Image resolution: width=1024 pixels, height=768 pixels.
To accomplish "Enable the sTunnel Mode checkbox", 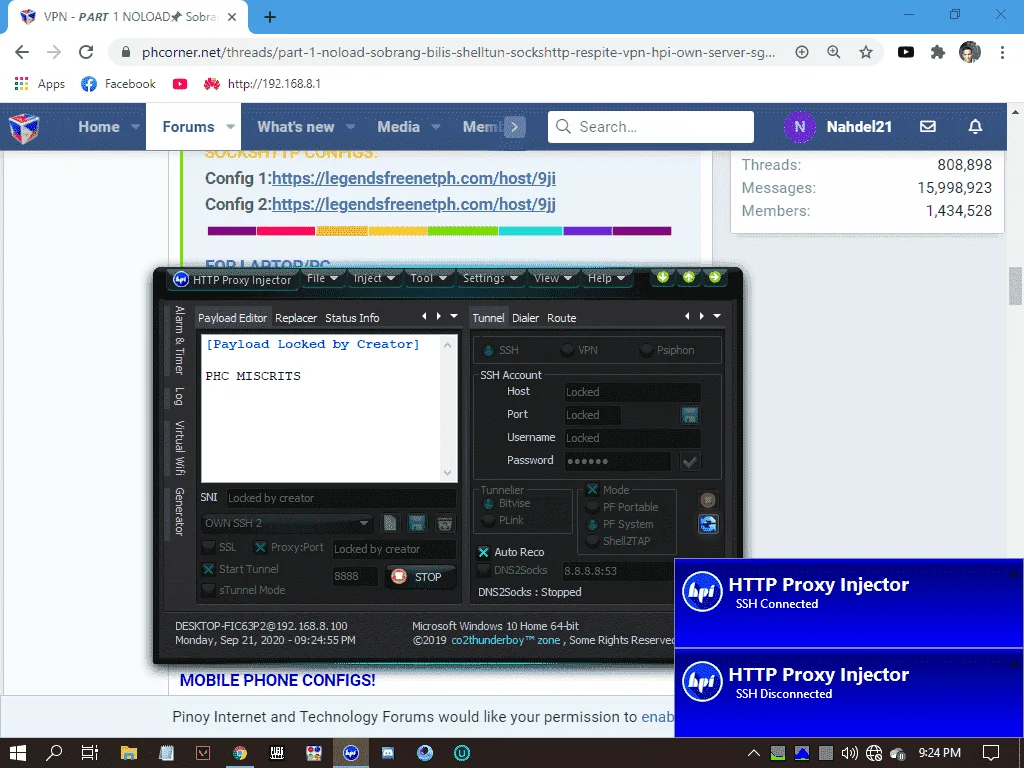I will coord(209,590).
